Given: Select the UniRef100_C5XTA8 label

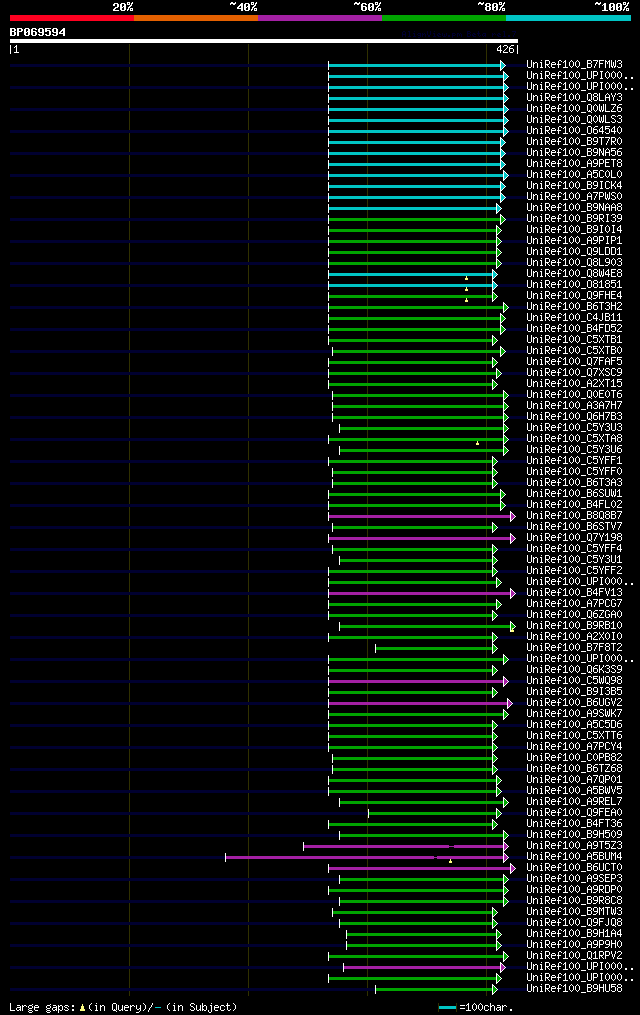Looking at the screenshot, I should [x=574, y=439].
